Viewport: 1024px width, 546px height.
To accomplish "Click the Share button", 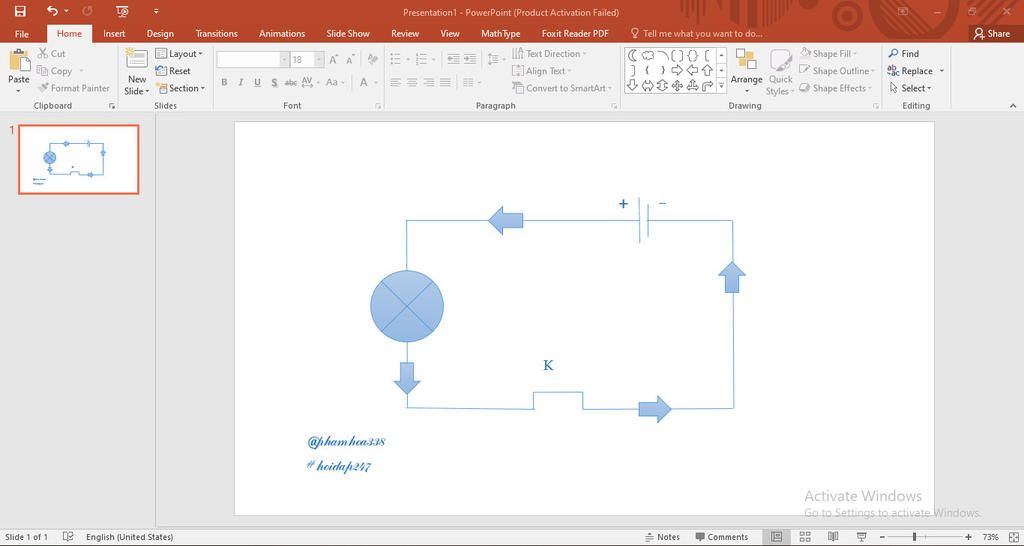I will pyautogui.click(x=992, y=33).
